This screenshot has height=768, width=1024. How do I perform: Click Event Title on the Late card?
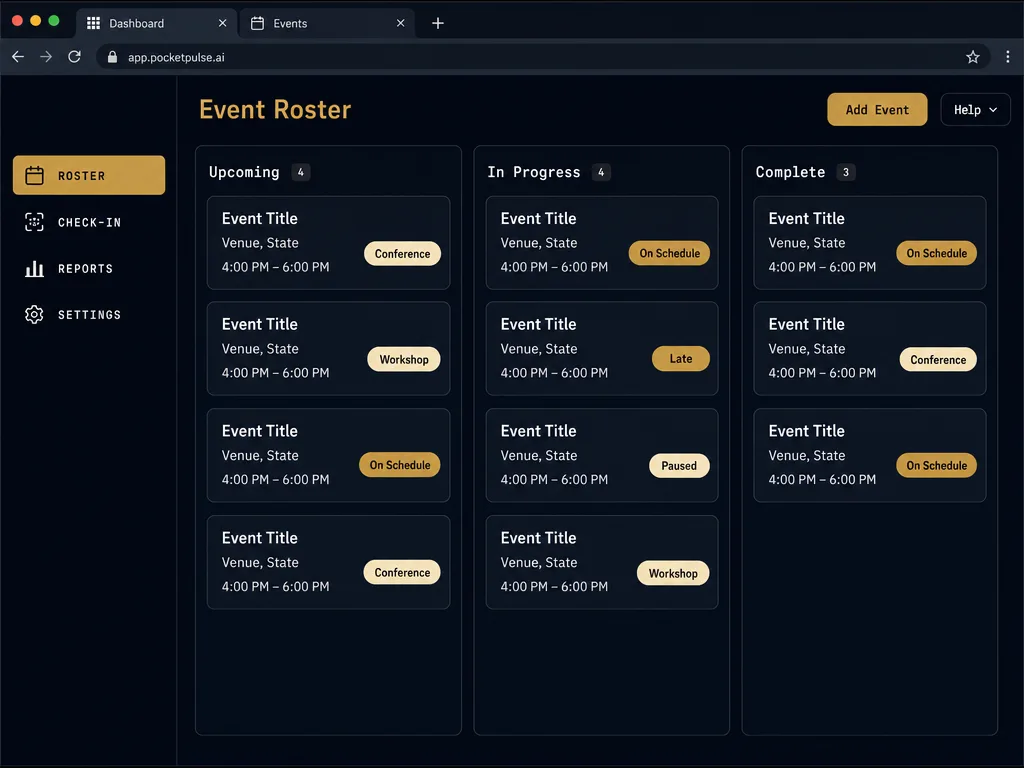click(538, 324)
